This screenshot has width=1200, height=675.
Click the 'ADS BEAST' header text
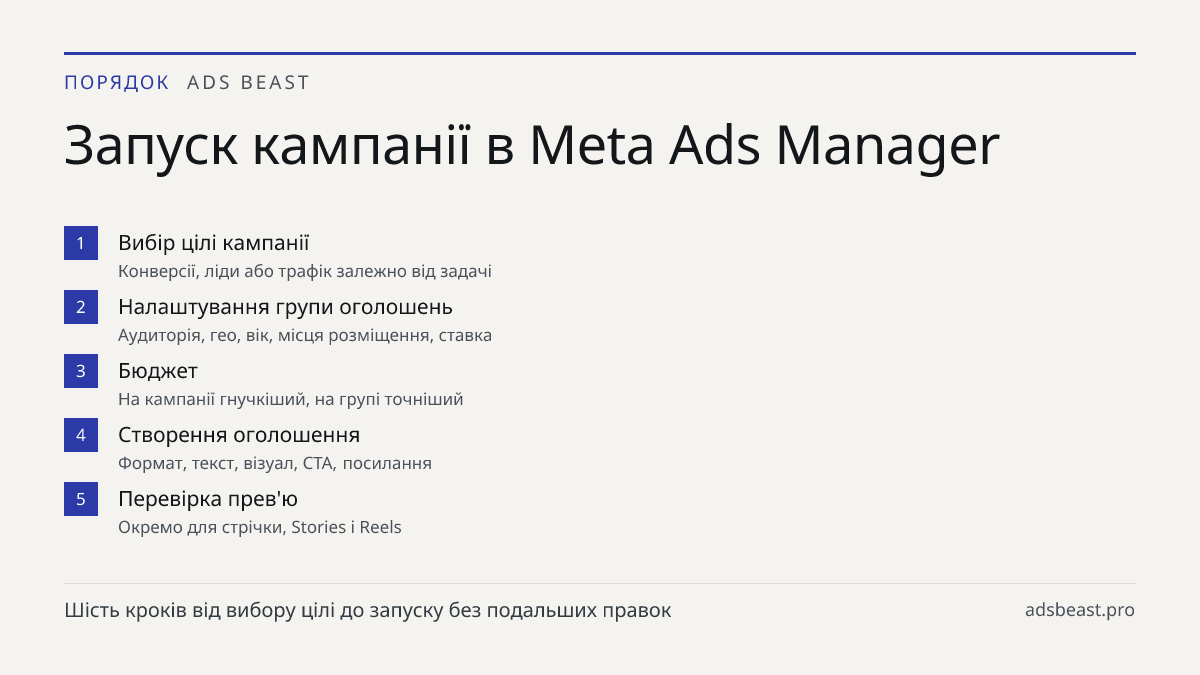tap(249, 83)
